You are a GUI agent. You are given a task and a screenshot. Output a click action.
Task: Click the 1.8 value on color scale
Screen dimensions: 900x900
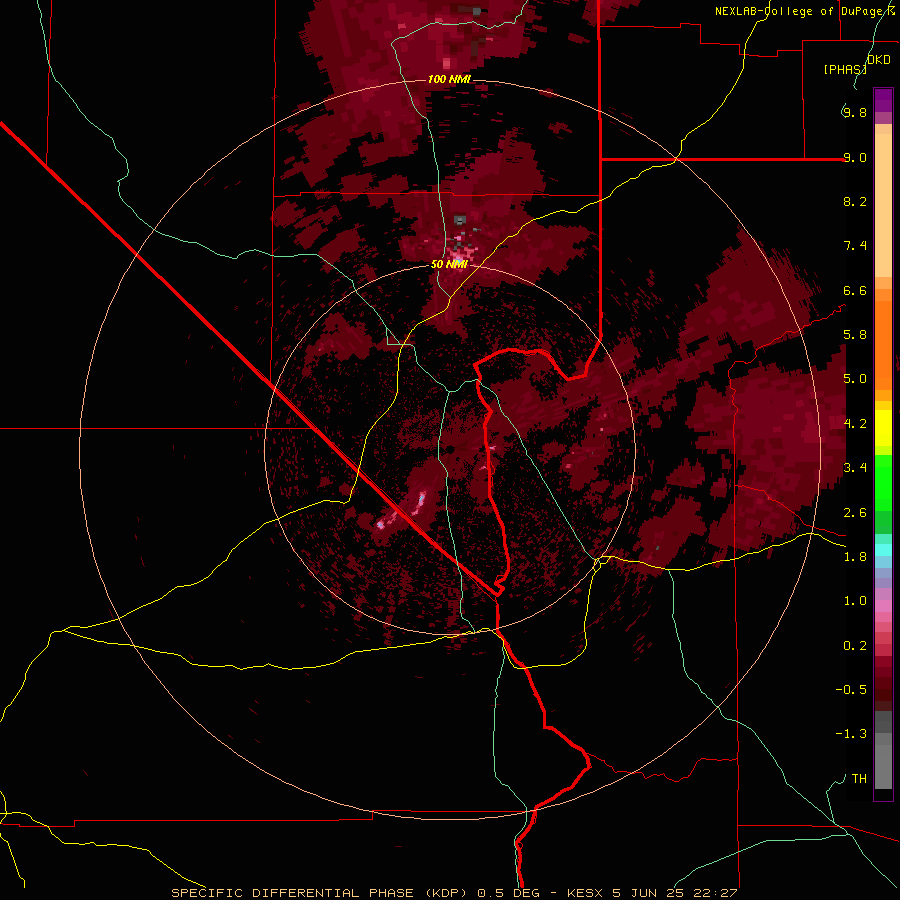(x=855, y=557)
